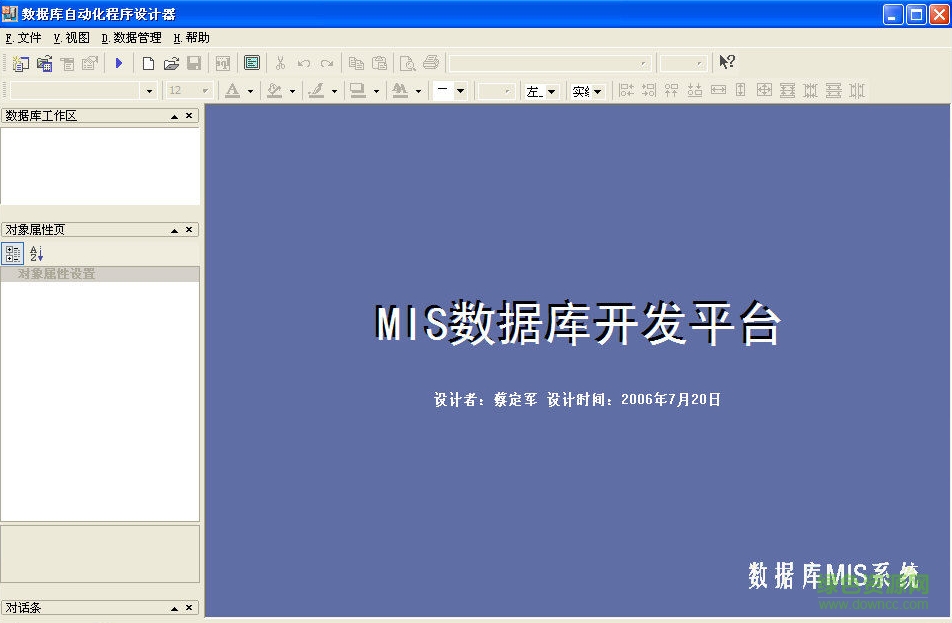The width and height of the screenshot is (952, 623).
Task: Open the font size dropdown showing 12
Action: click(205, 90)
